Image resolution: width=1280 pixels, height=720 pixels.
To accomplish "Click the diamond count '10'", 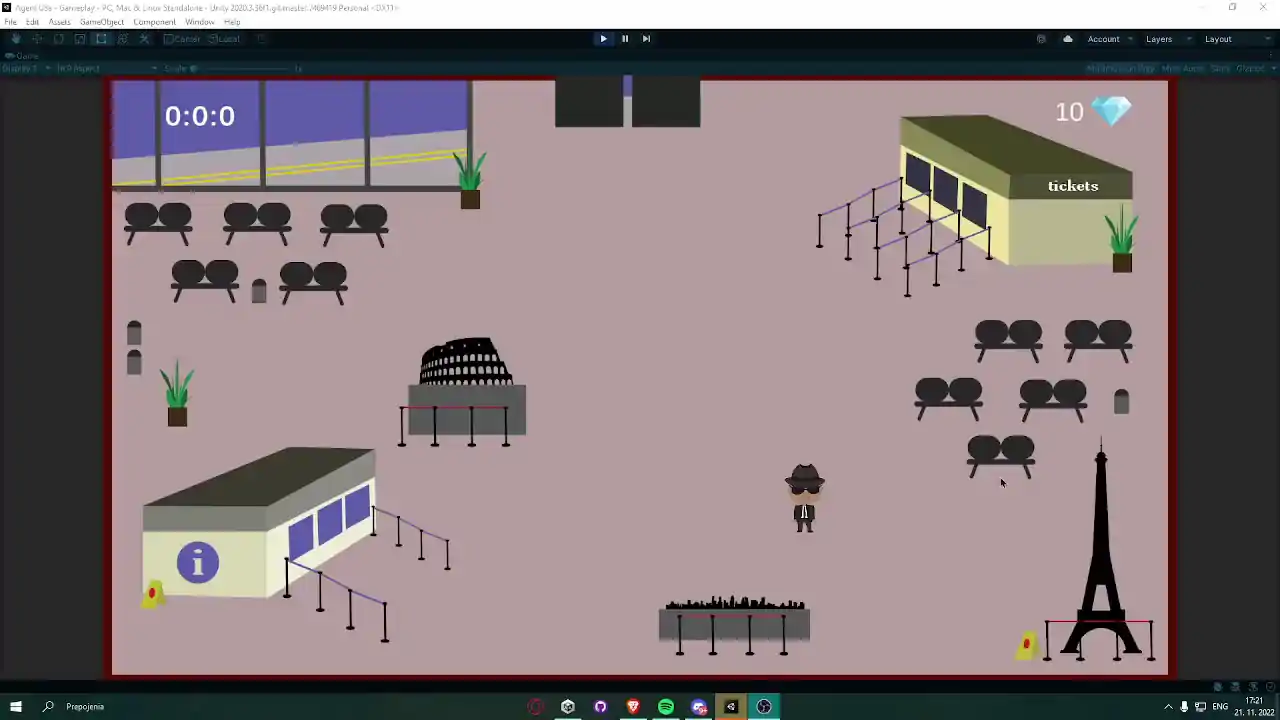I will tap(1069, 112).
